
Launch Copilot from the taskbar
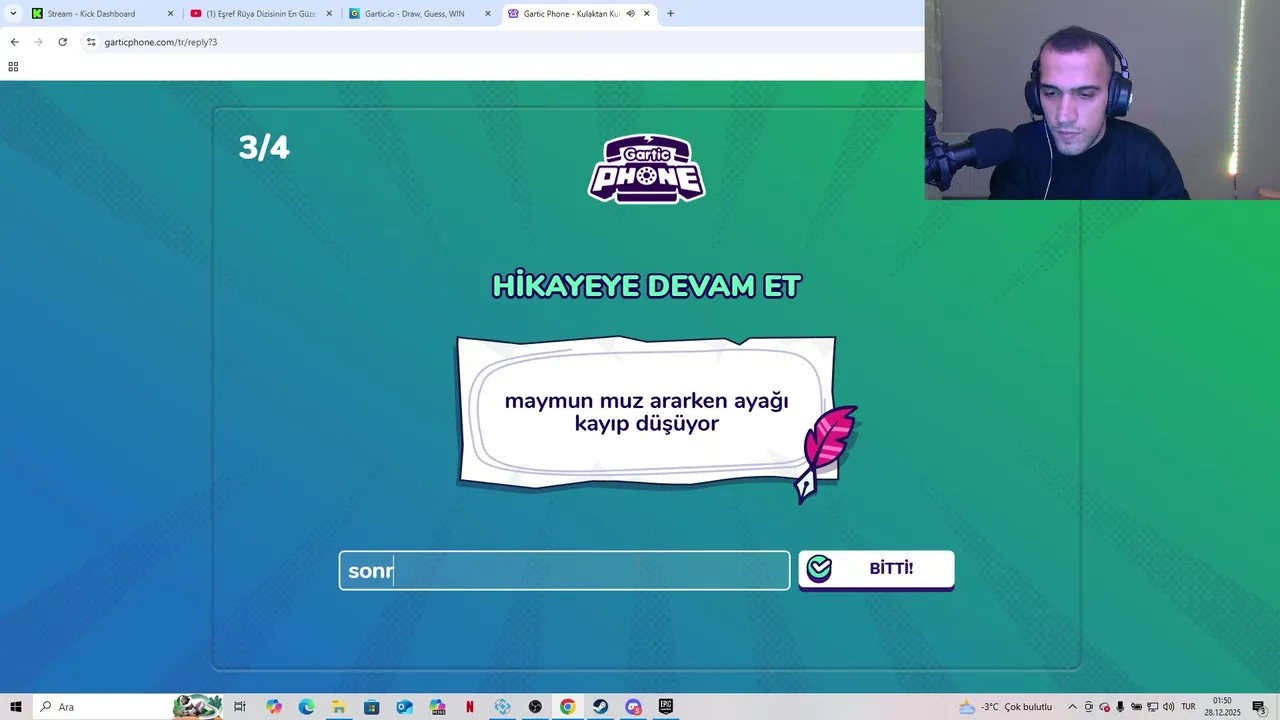pyautogui.click(x=274, y=707)
